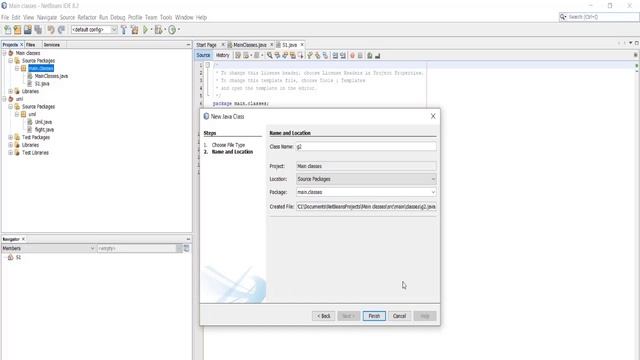Click the Next Bookmark icon in editor toolbar

[318, 56]
